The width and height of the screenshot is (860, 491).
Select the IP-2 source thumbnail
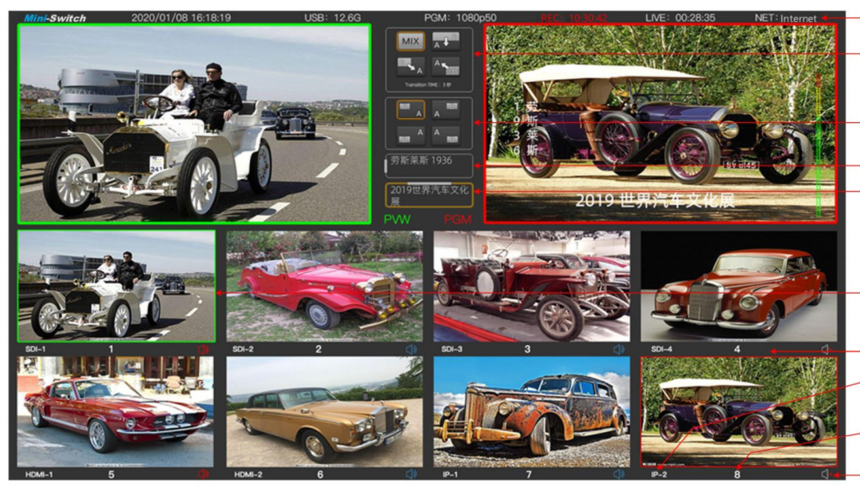[739, 411]
